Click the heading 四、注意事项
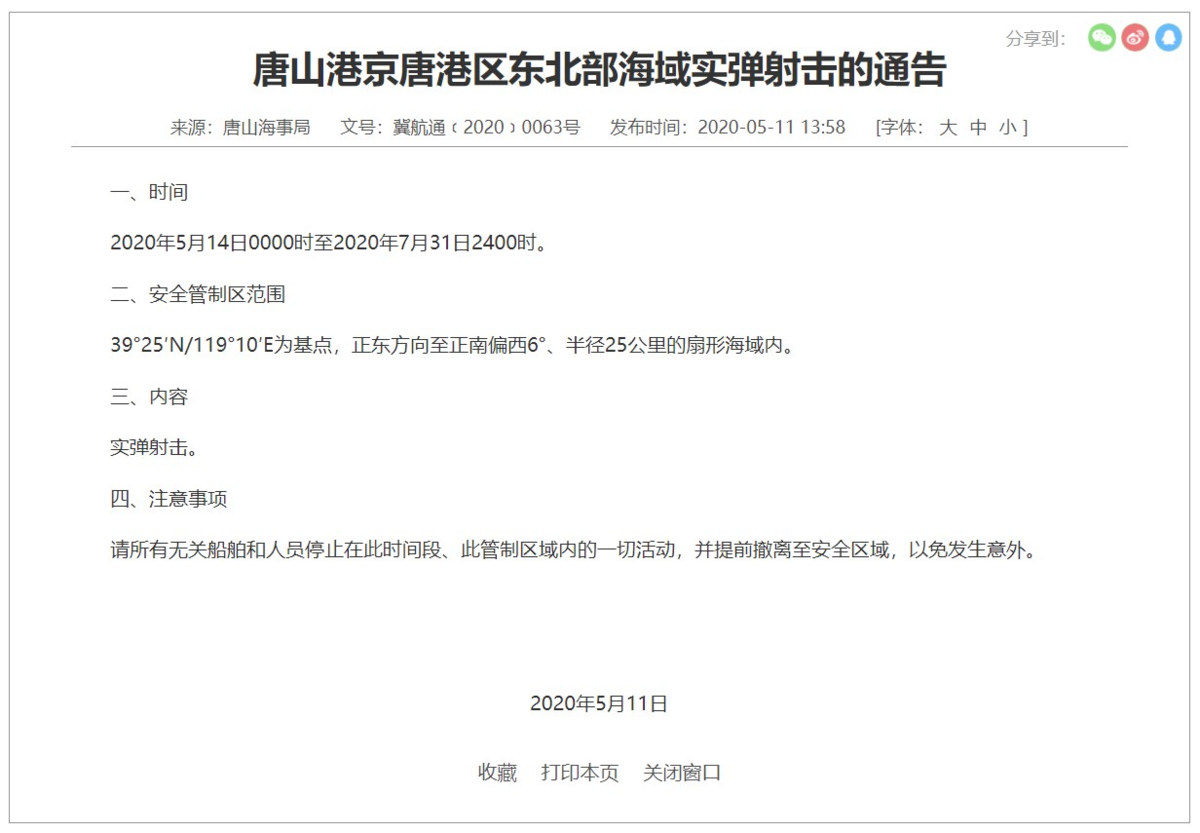This screenshot has width=1200, height=833. click(169, 499)
